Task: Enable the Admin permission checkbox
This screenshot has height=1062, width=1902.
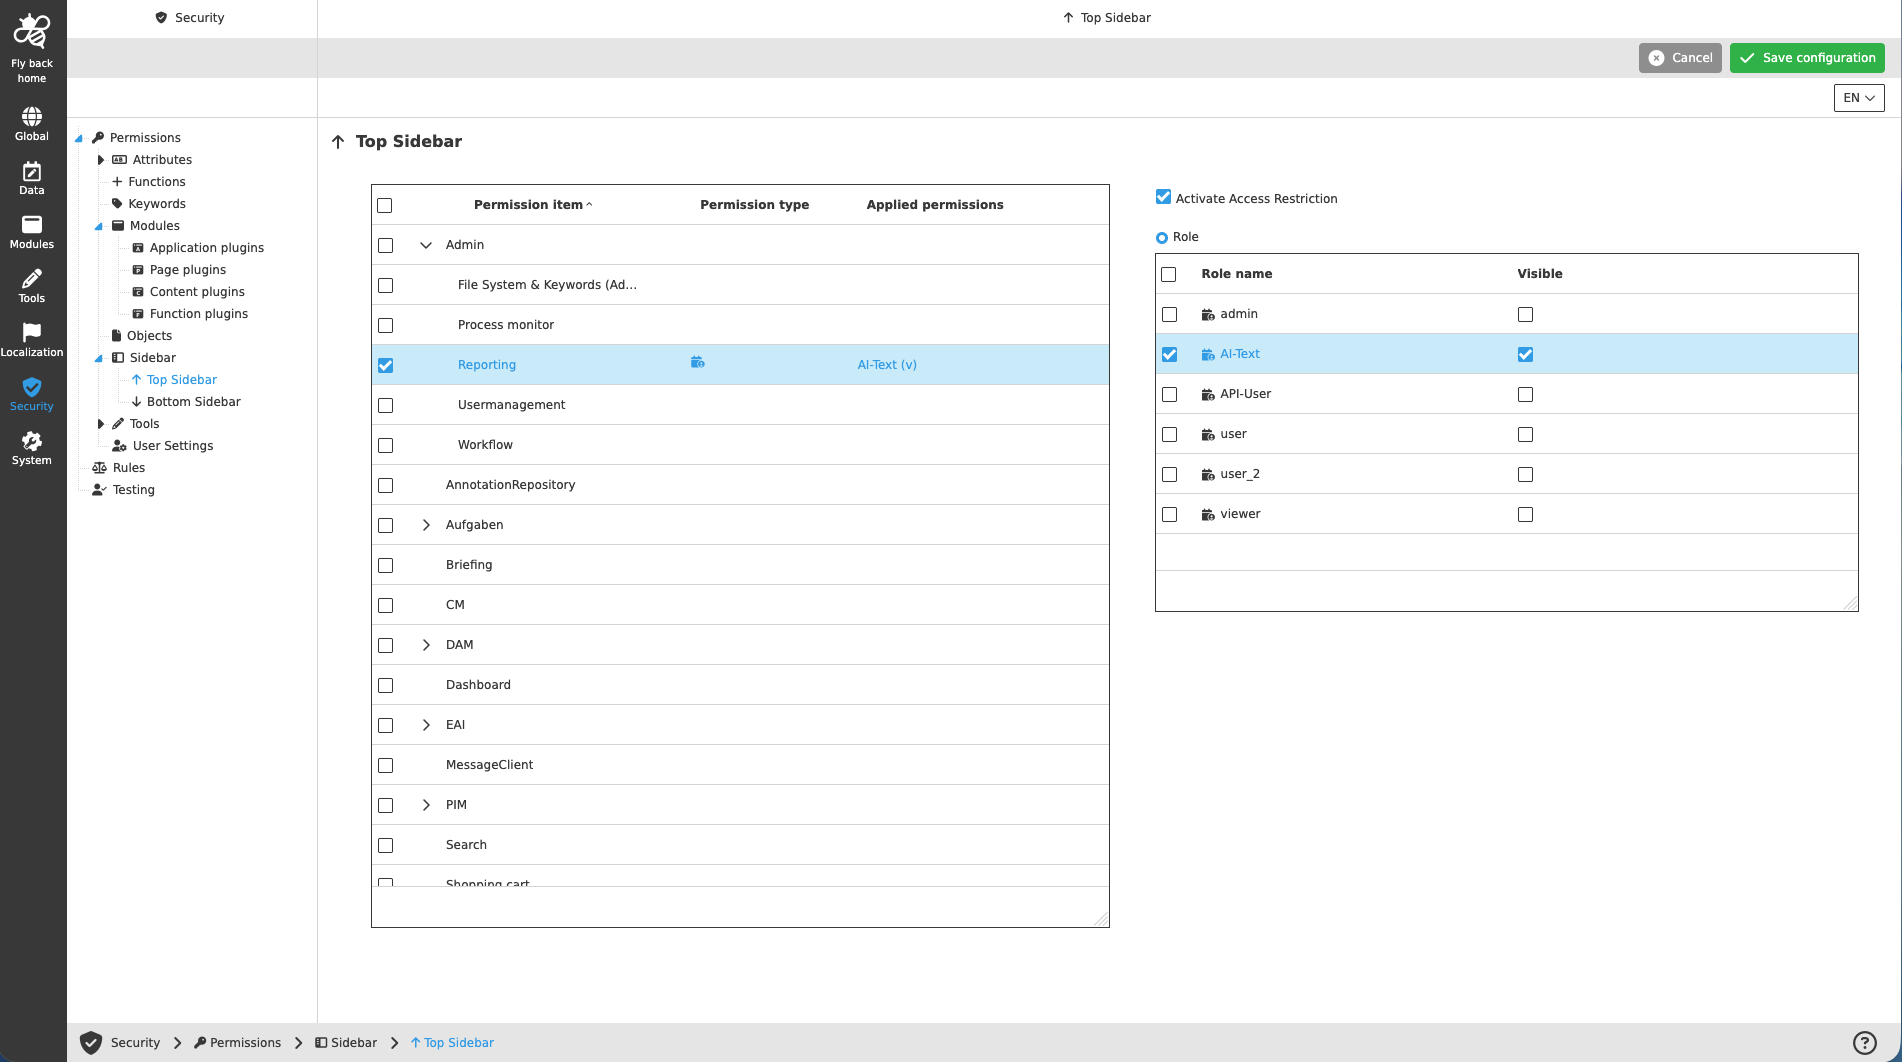Action: 385,245
